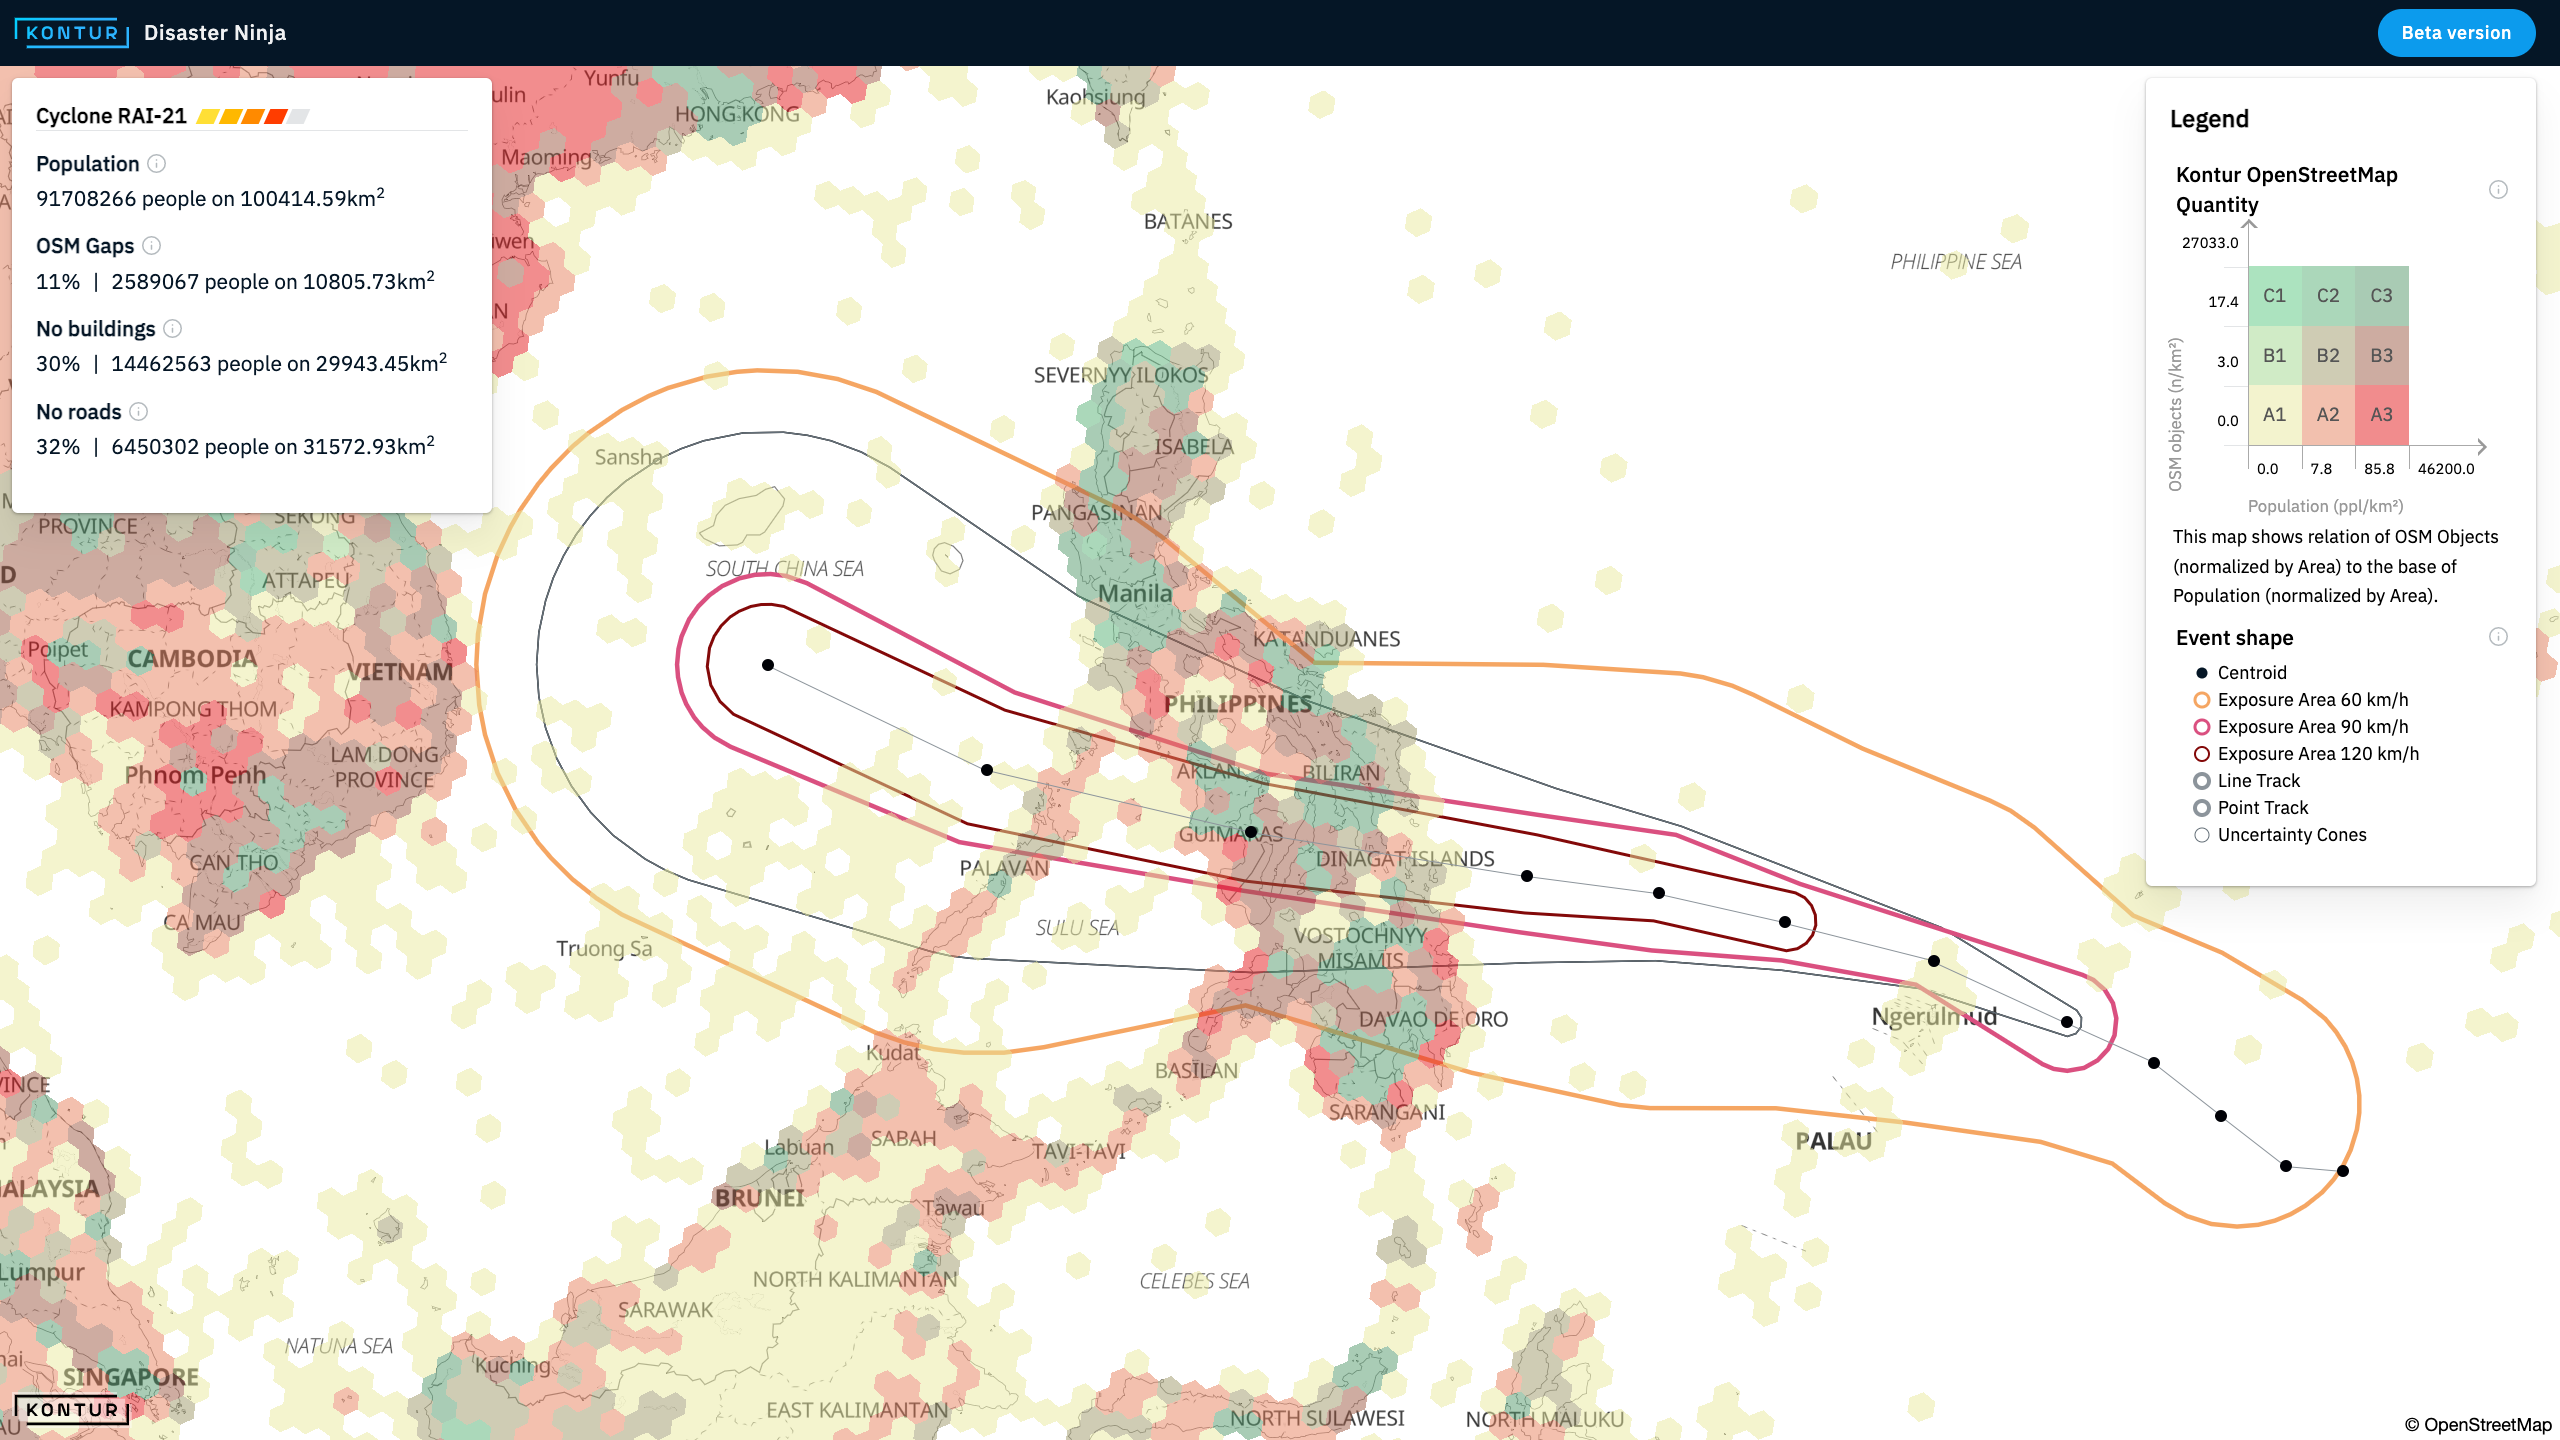Click the Beta version button

tap(2456, 33)
